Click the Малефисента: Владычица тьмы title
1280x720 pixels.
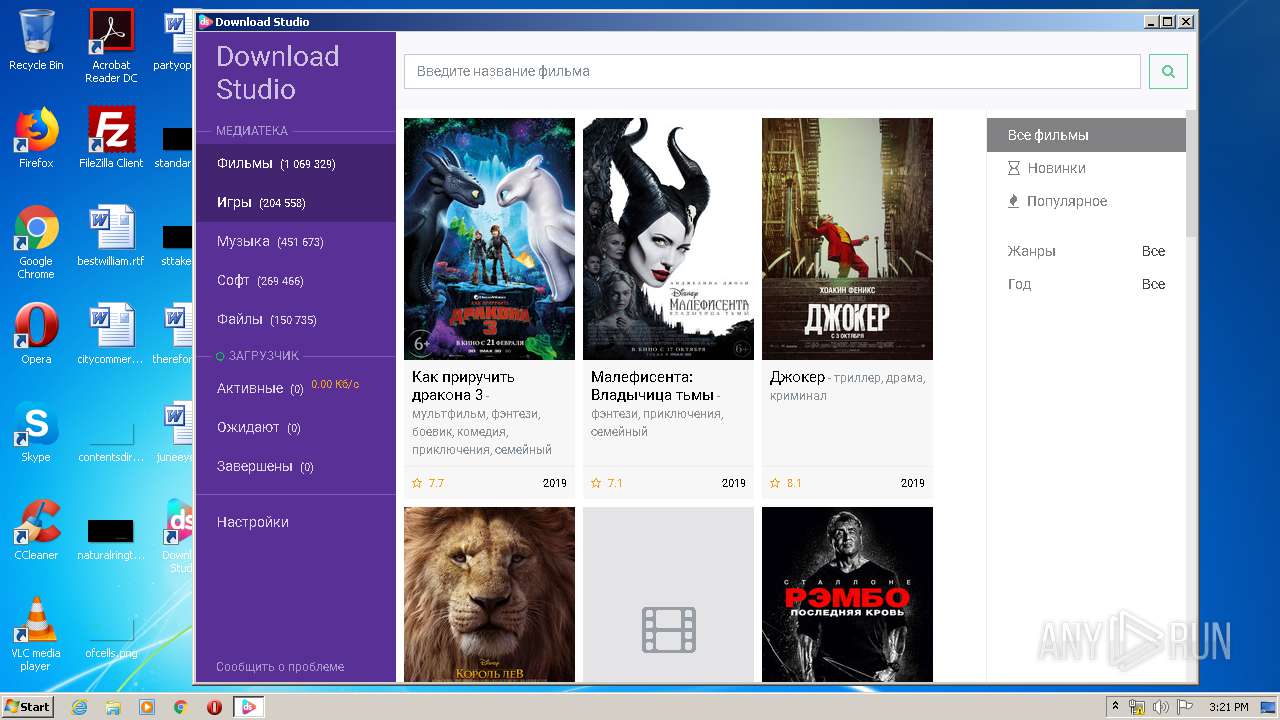click(652, 385)
